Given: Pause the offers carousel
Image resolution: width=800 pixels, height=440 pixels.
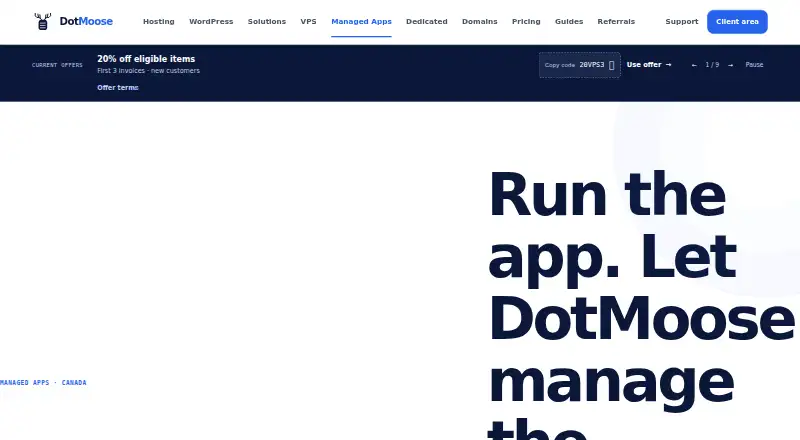Looking at the screenshot, I should (x=754, y=65).
